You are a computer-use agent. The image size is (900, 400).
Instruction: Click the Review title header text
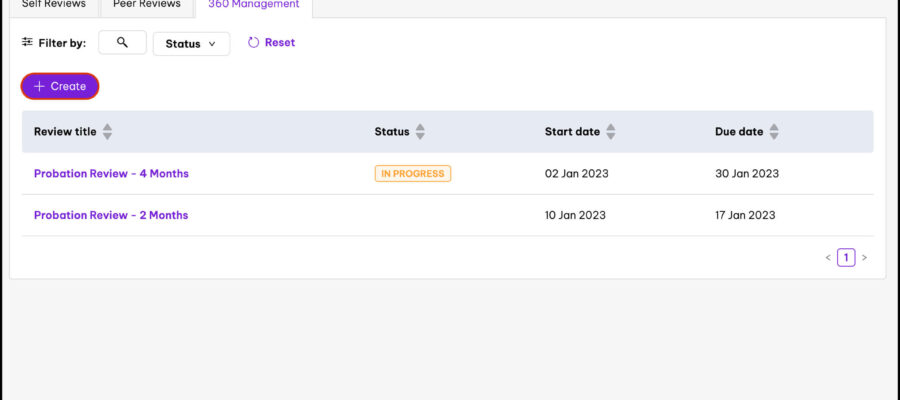pyautogui.click(x=65, y=131)
